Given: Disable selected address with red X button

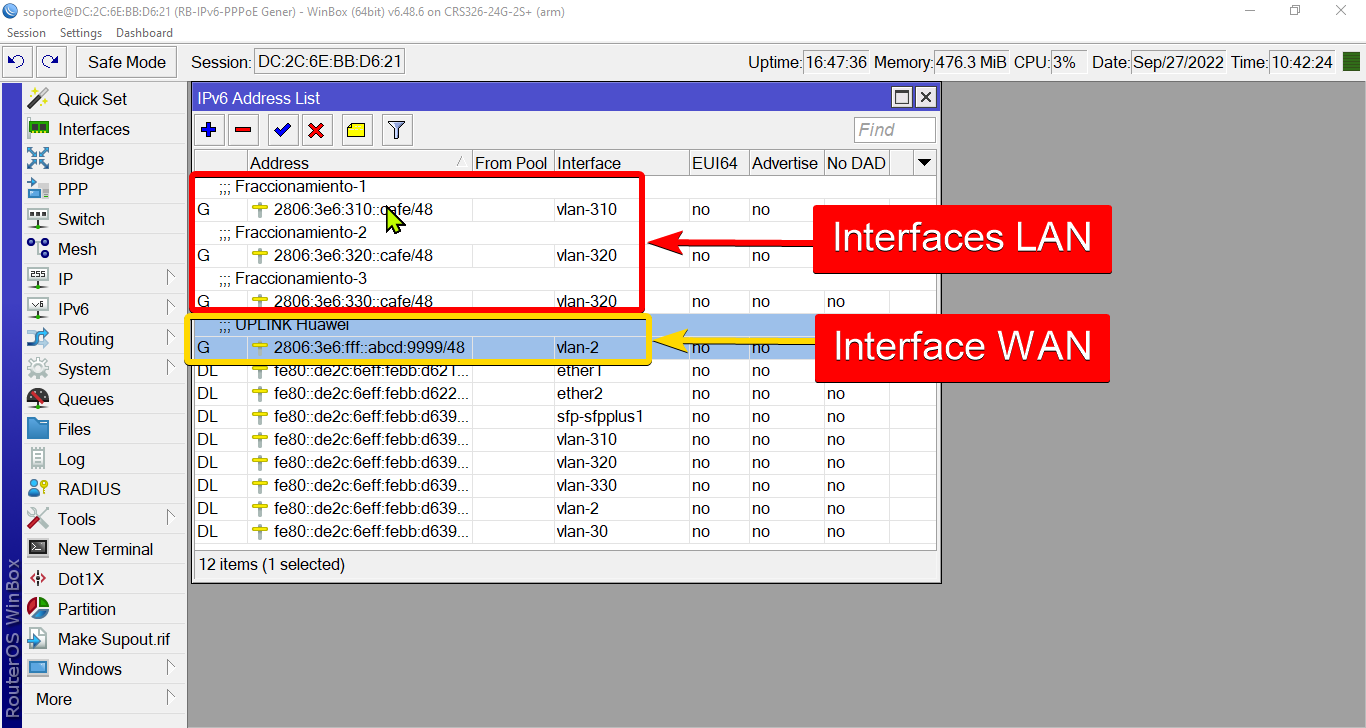Looking at the screenshot, I should coord(316,130).
